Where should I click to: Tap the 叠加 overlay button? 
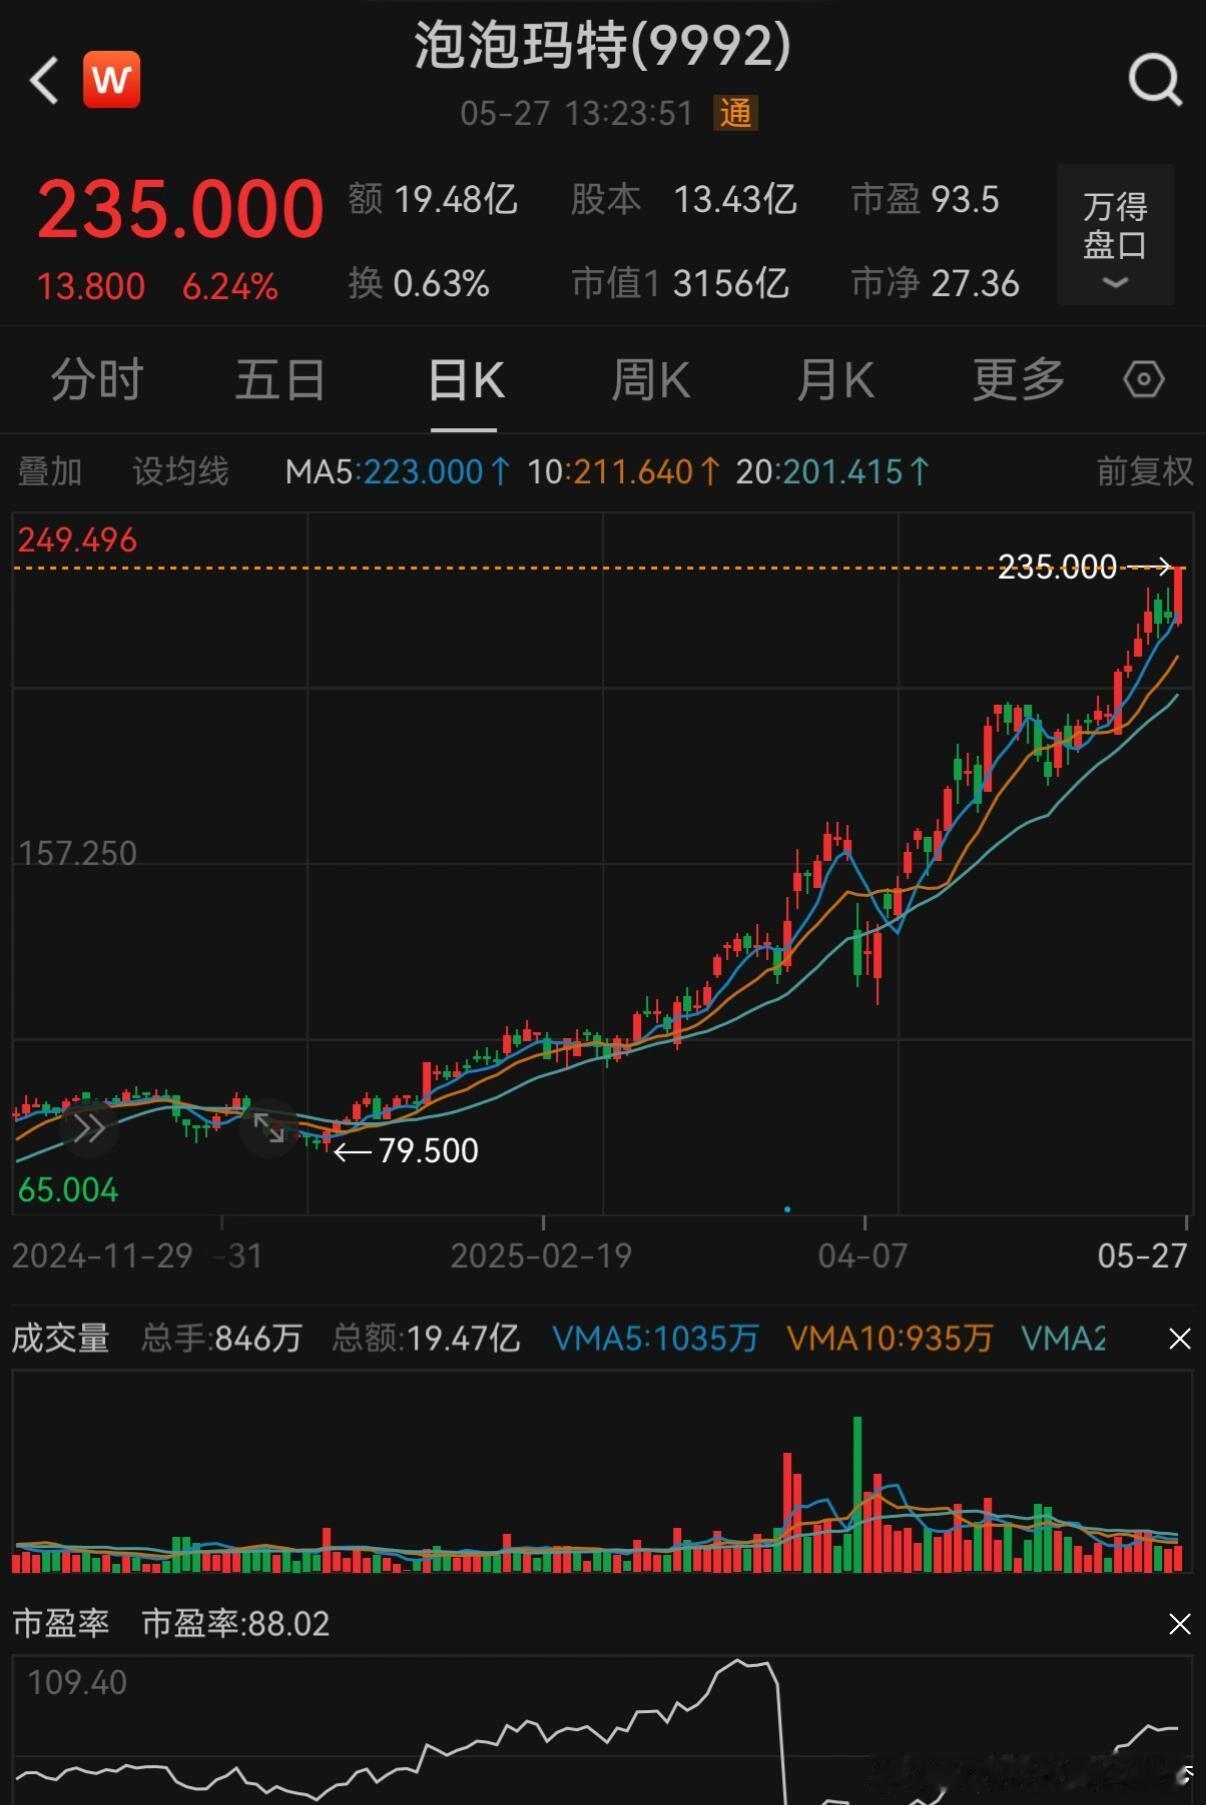click(x=50, y=471)
